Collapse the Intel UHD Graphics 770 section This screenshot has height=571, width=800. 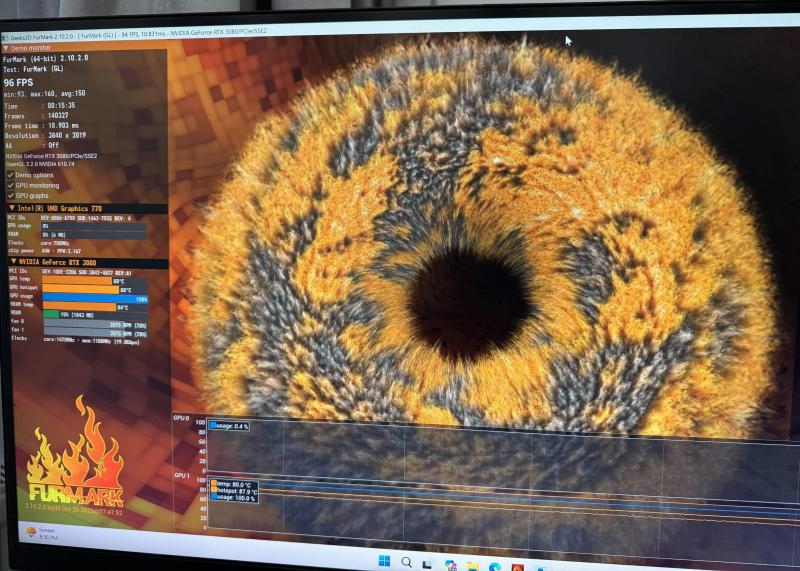[12, 208]
